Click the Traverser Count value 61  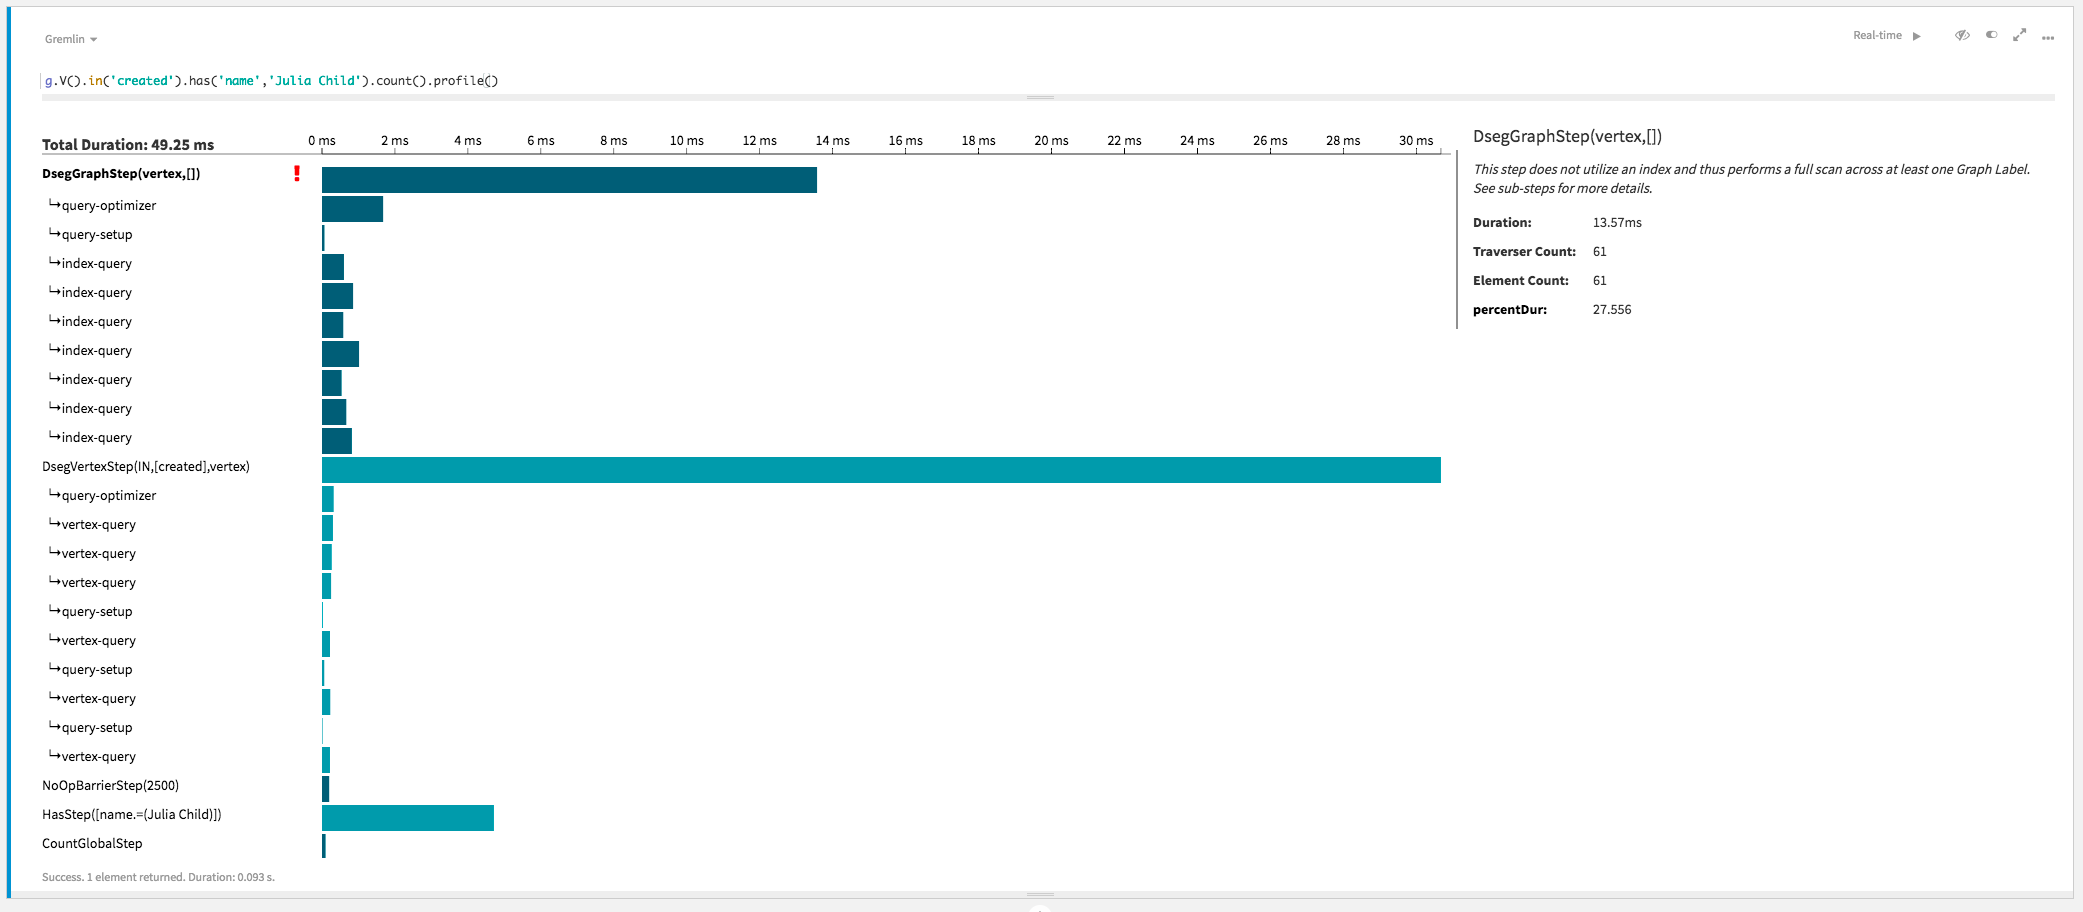pos(1599,251)
